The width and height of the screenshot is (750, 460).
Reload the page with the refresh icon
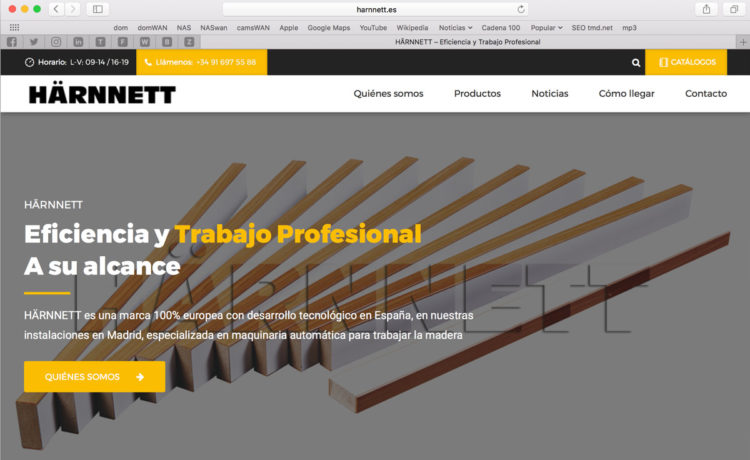coord(521,9)
